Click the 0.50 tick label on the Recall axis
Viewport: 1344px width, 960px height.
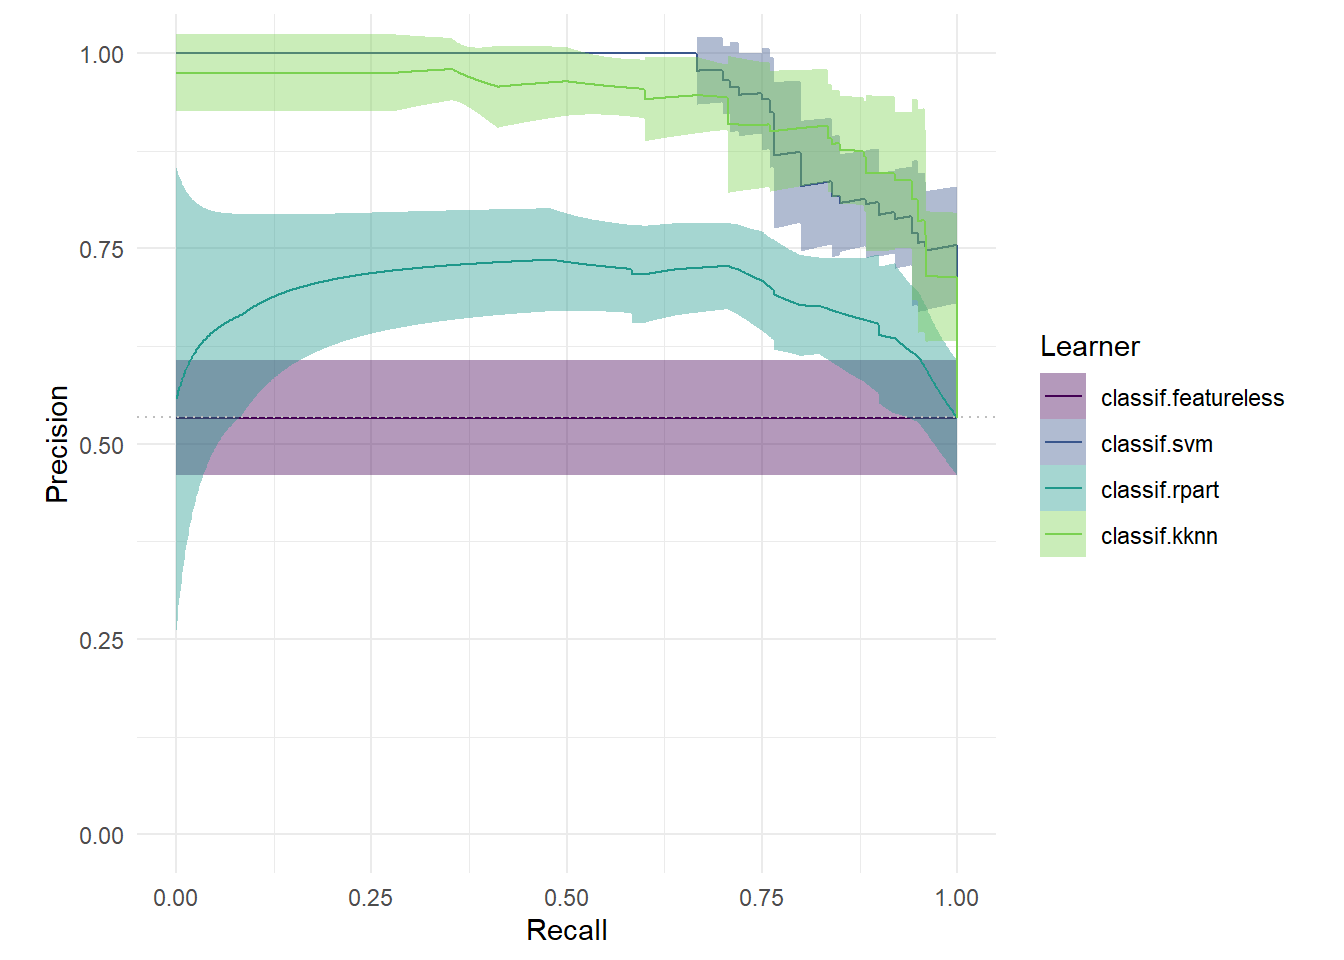click(566, 898)
